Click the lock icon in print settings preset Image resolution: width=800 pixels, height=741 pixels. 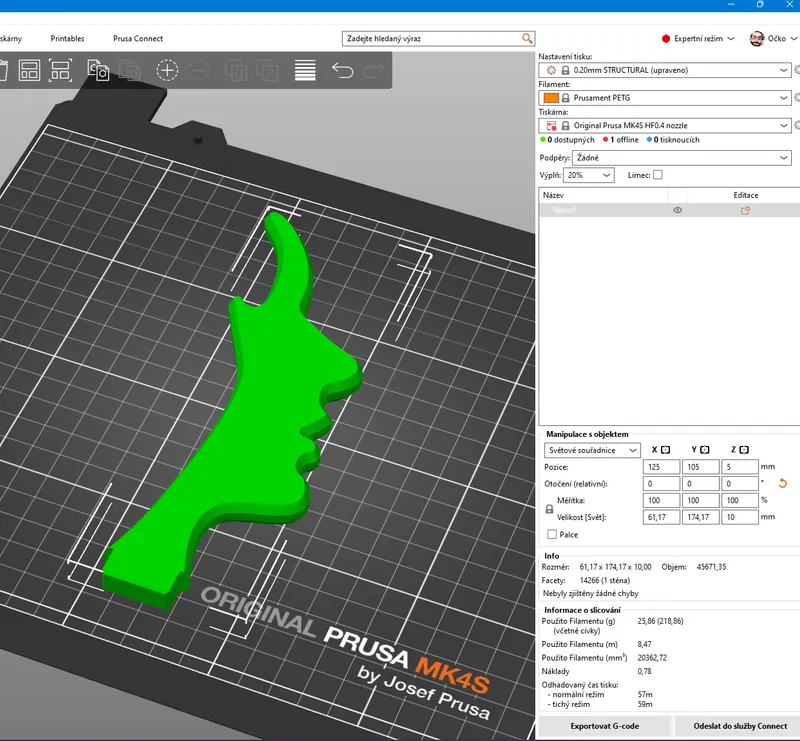(565, 70)
